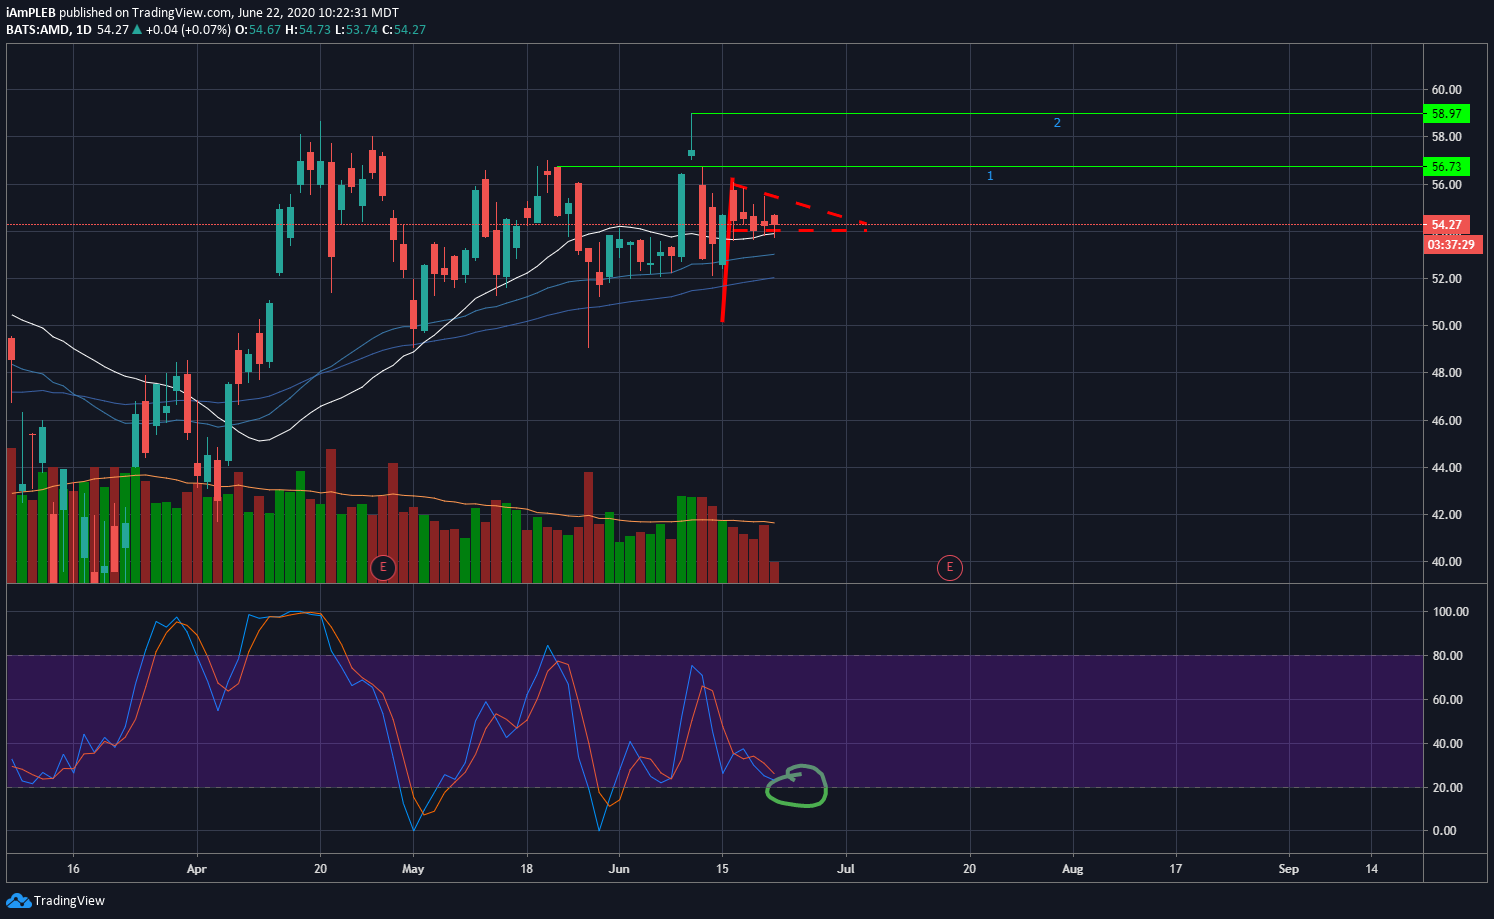Click the upcoming earnings E marker near July
The height and width of the screenshot is (919, 1494).
click(x=949, y=568)
